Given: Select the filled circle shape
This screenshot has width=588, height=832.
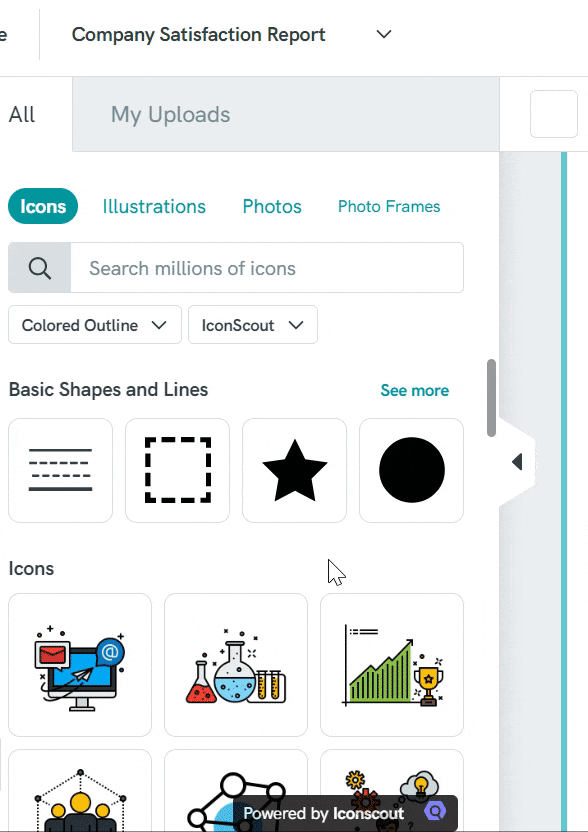Looking at the screenshot, I should (x=411, y=470).
